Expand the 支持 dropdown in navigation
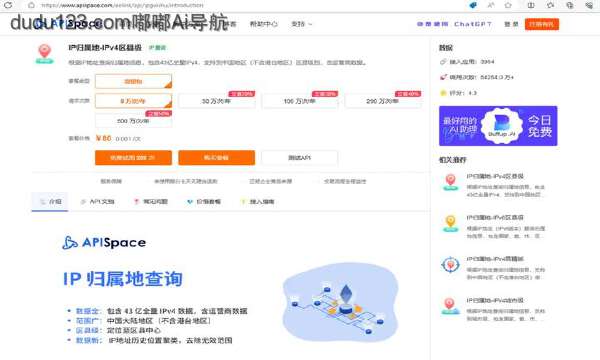 coord(302,24)
